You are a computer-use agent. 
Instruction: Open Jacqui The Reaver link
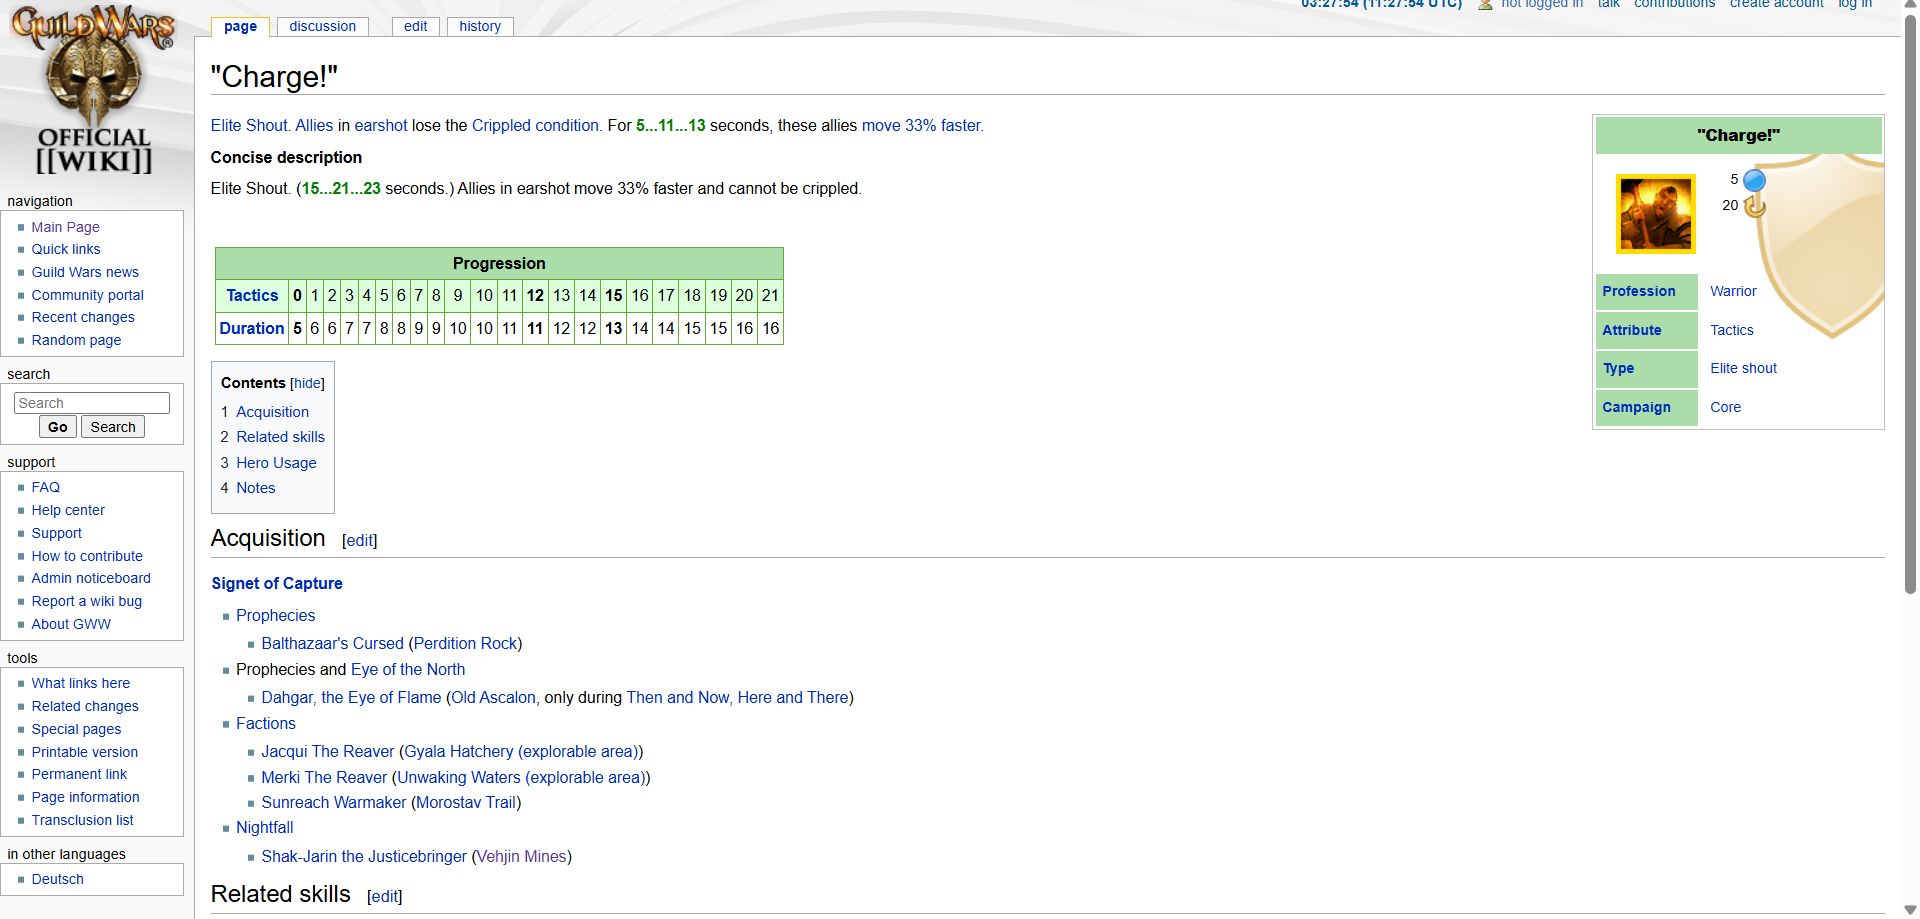[x=328, y=751]
